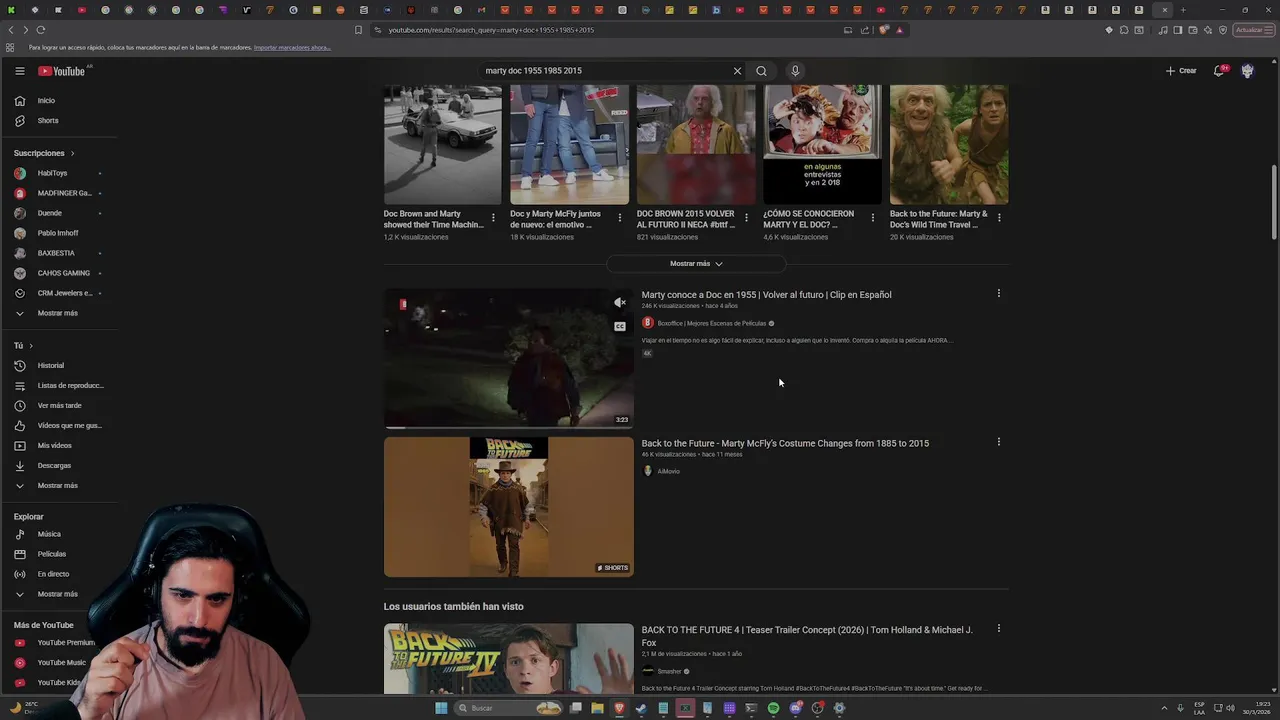1280x720 pixels.
Task: Open Ver más tarde list
Action: coord(60,405)
